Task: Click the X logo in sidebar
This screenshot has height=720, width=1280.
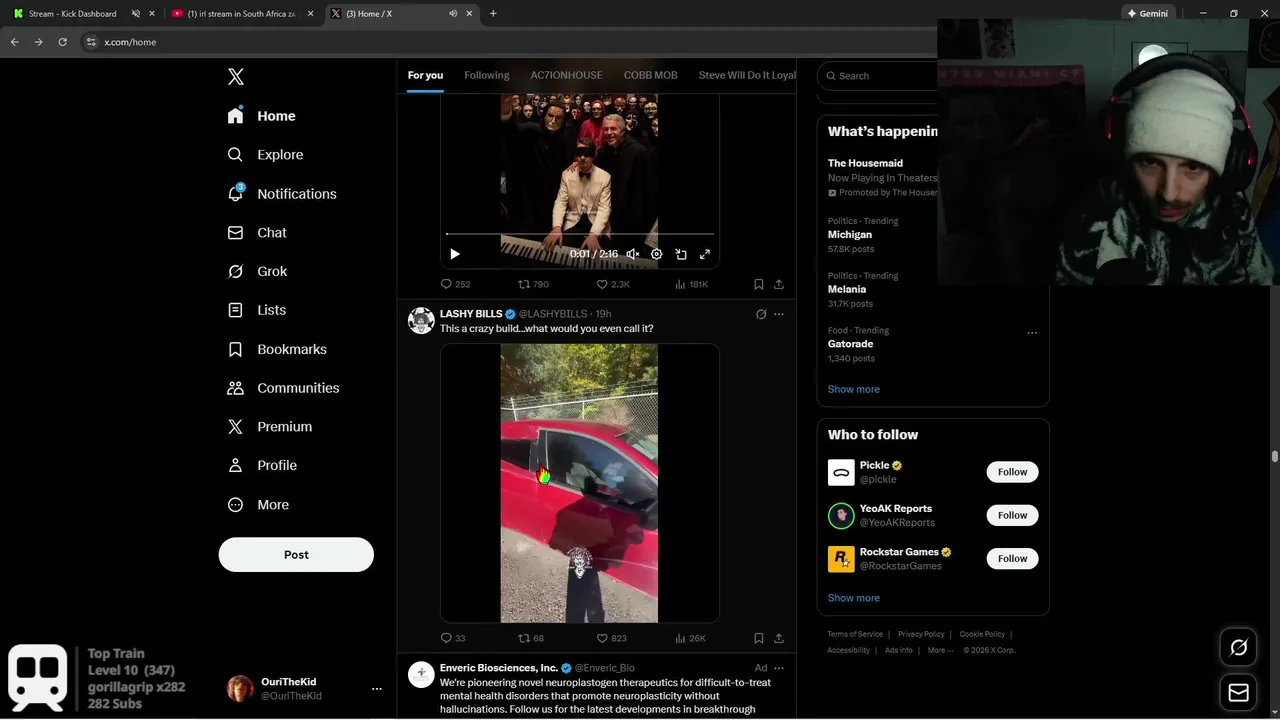Action: pos(236,77)
